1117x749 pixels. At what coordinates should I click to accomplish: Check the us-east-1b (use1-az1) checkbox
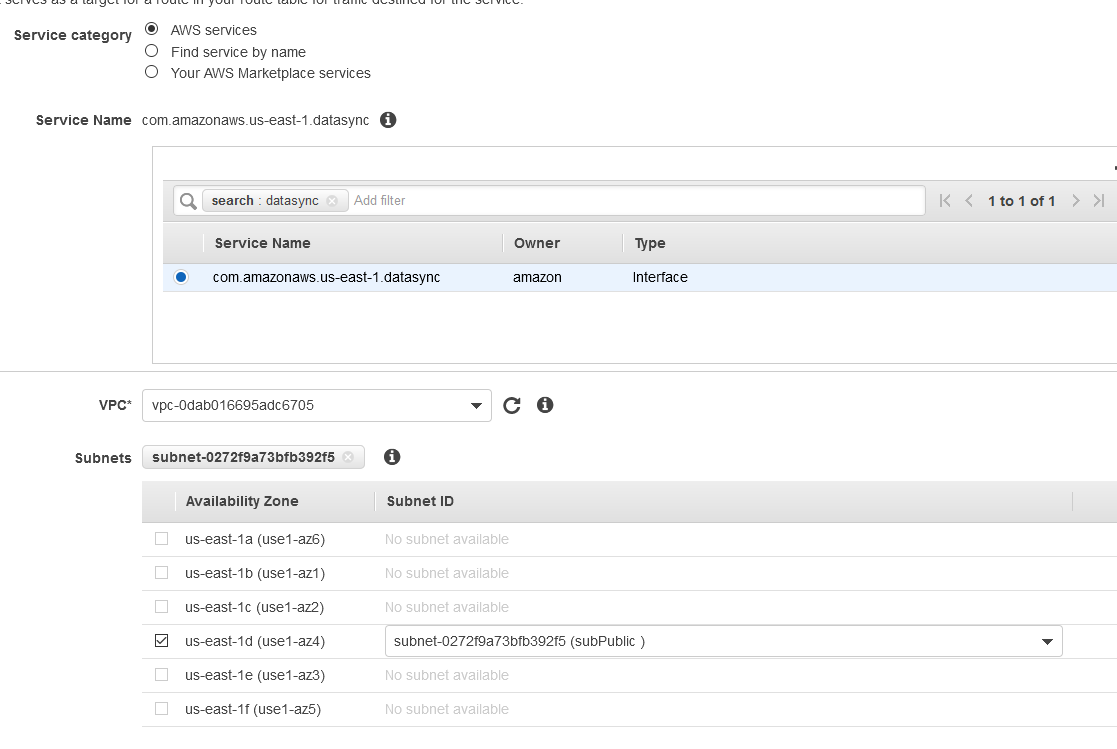coord(162,573)
